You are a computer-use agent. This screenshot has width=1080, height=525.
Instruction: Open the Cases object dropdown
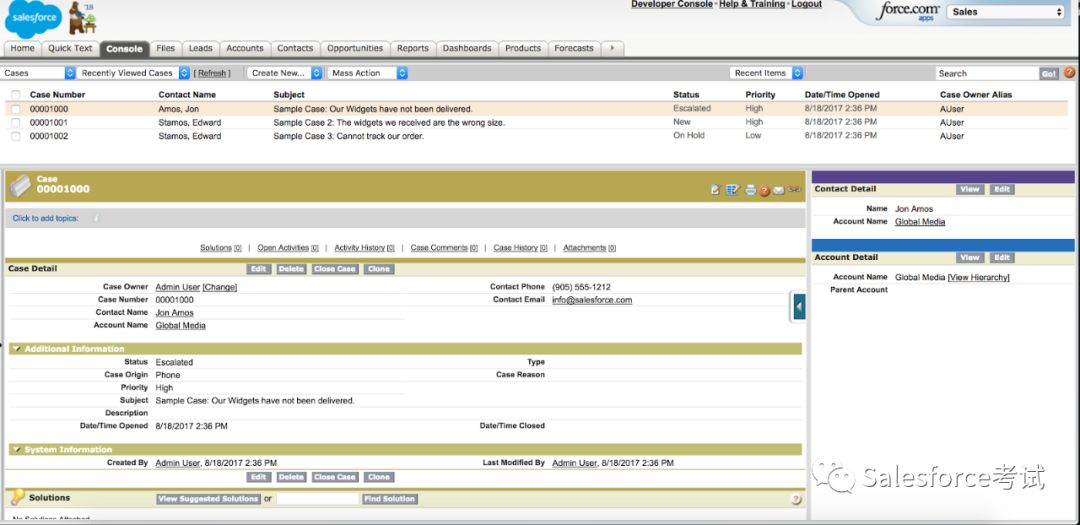[38, 73]
